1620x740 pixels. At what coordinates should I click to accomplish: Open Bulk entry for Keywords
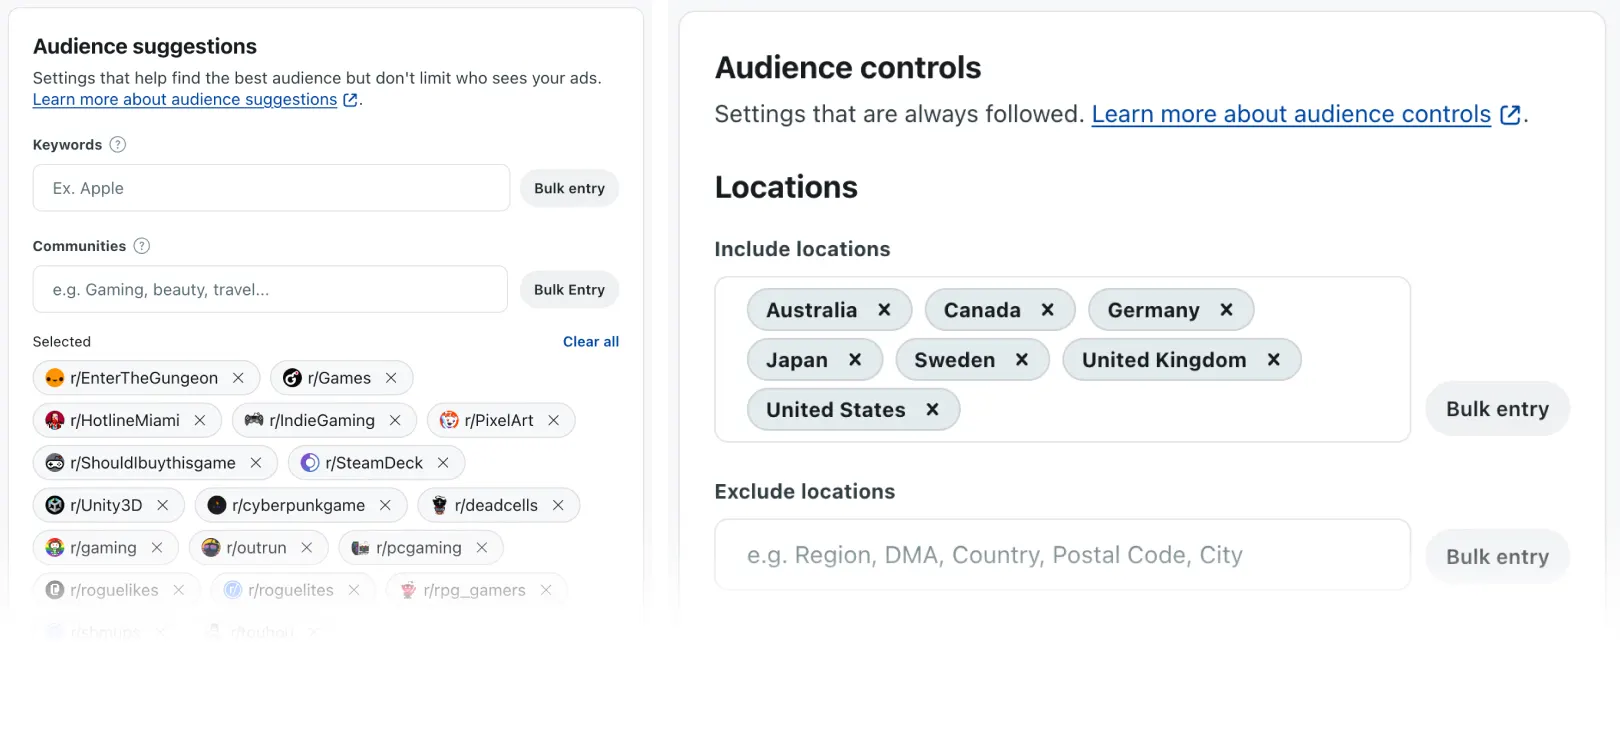[569, 188]
